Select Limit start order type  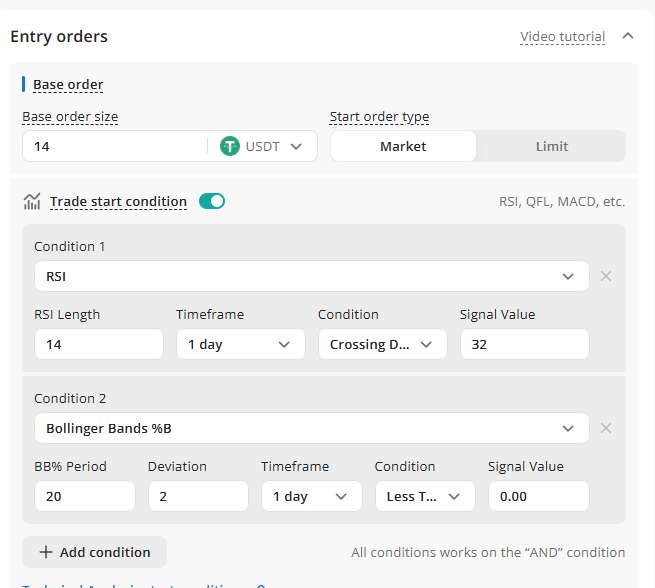tap(551, 146)
